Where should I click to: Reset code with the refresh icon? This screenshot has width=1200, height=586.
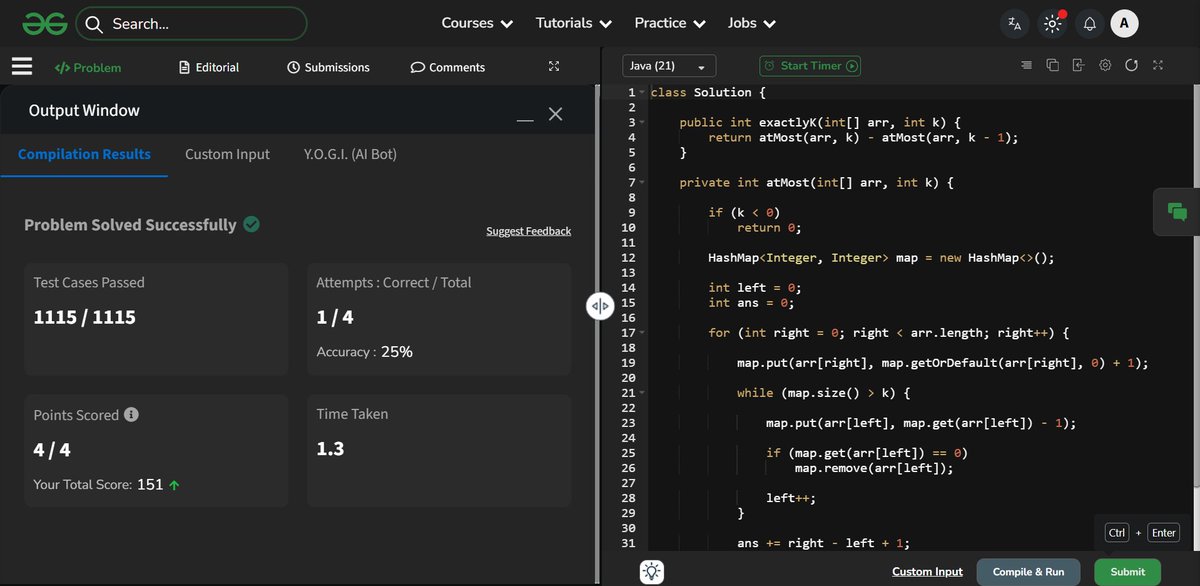pos(1131,65)
